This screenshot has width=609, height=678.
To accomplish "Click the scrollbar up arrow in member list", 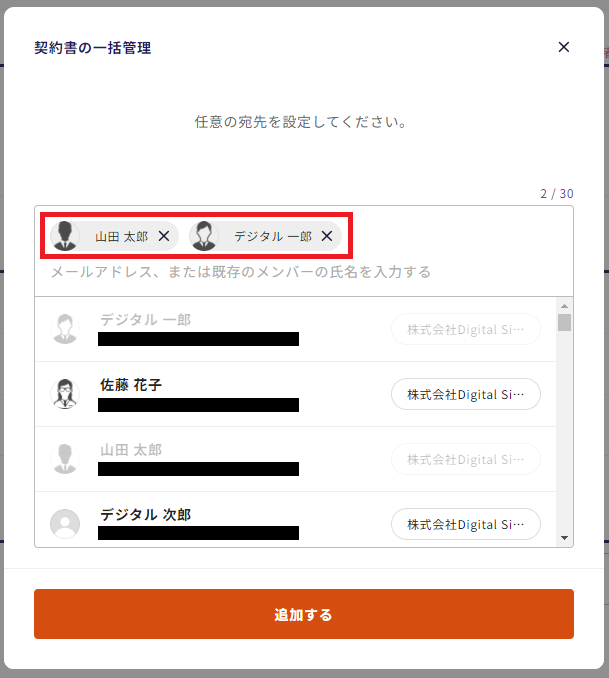I will [x=564, y=306].
